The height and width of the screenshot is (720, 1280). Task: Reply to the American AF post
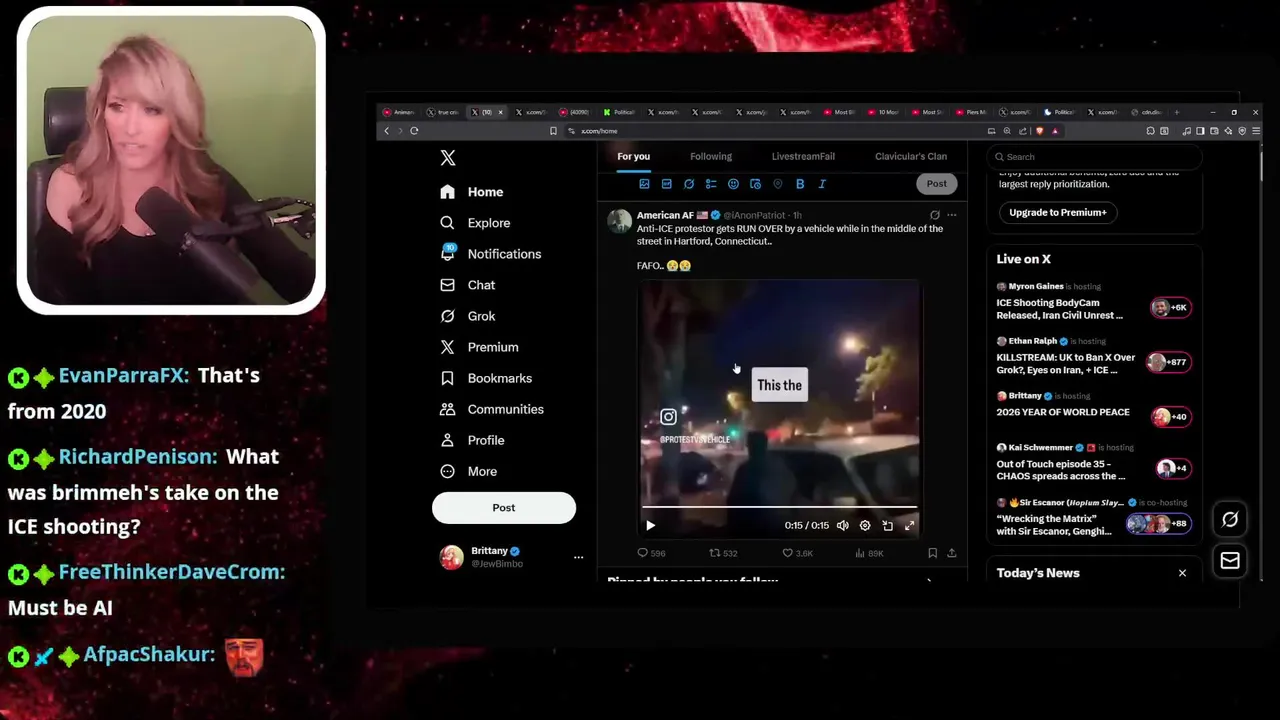(x=651, y=553)
